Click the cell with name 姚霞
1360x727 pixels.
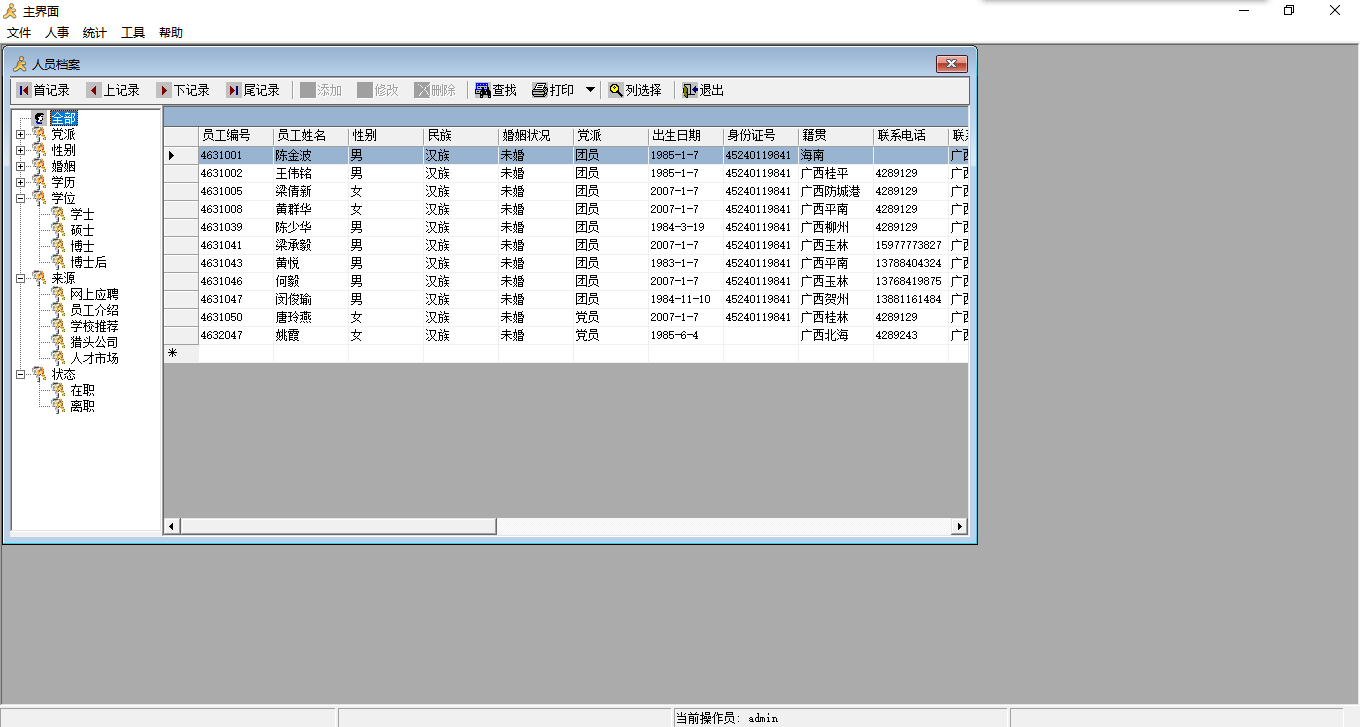point(311,335)
